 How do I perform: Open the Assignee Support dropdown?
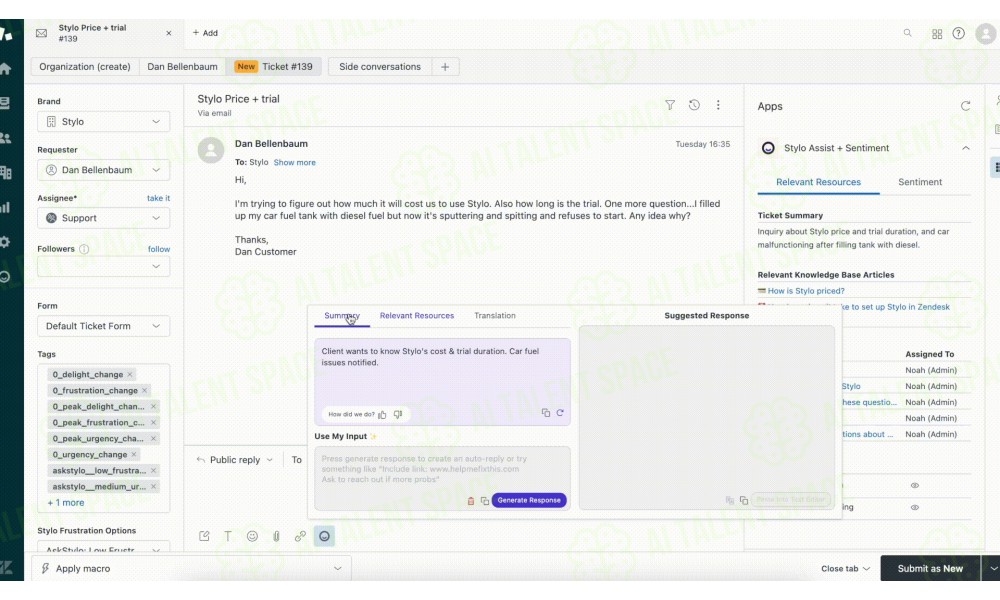click(103, 218)
